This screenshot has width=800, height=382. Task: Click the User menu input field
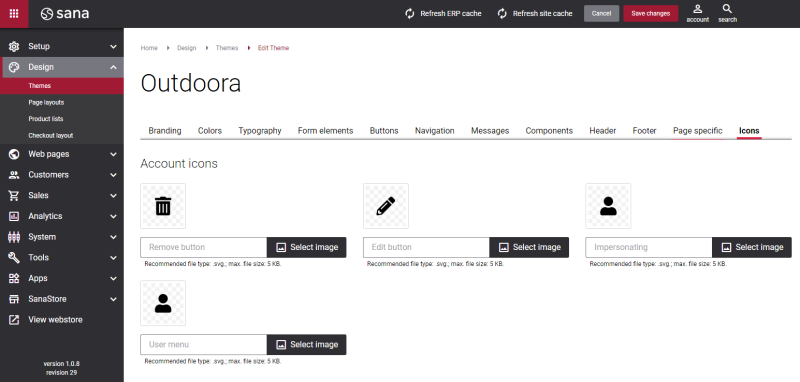(204, 345)
